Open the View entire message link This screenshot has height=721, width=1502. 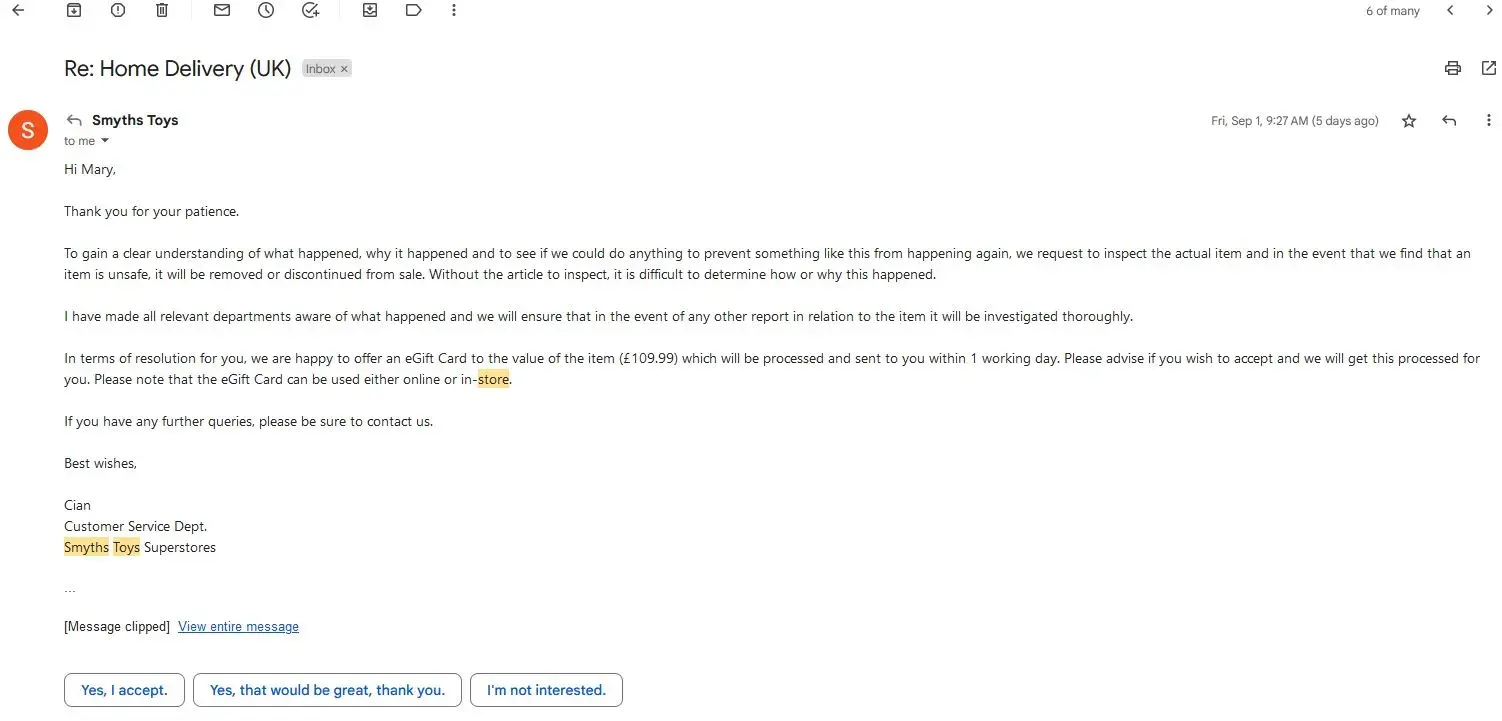pos(238,627)
